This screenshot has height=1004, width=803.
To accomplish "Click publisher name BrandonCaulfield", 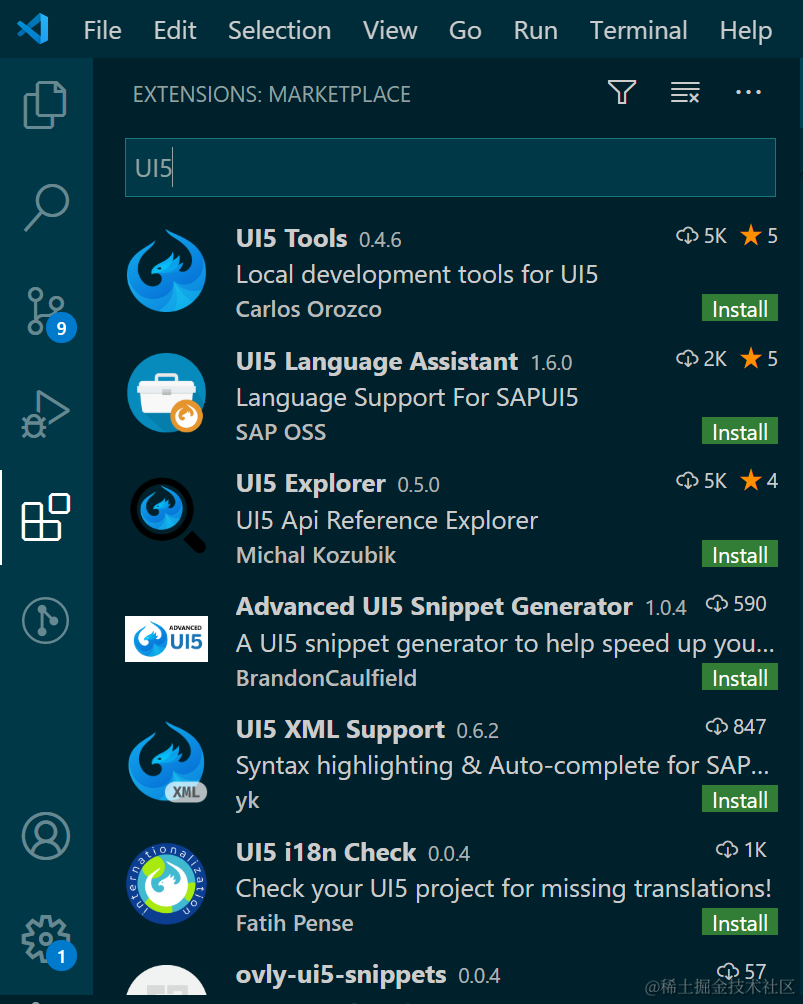I will click(326, 678).
